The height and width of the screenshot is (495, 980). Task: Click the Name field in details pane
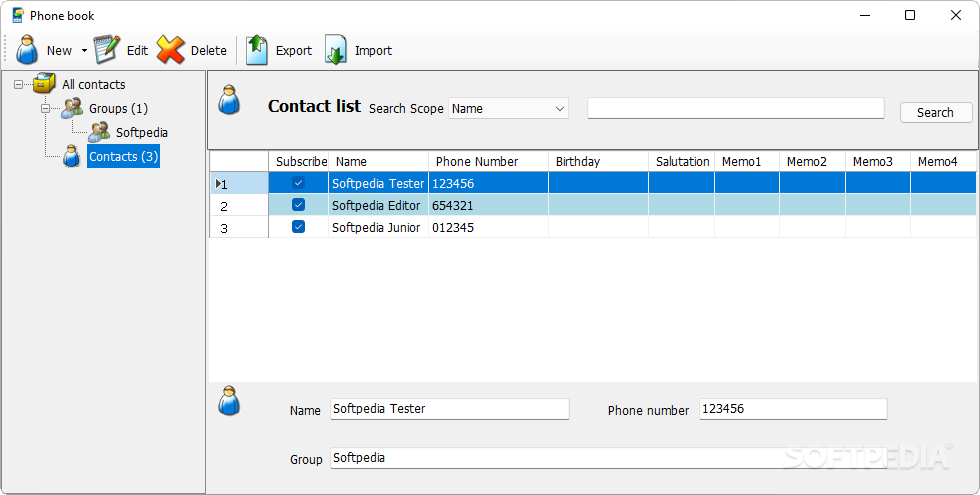point(450,409)
